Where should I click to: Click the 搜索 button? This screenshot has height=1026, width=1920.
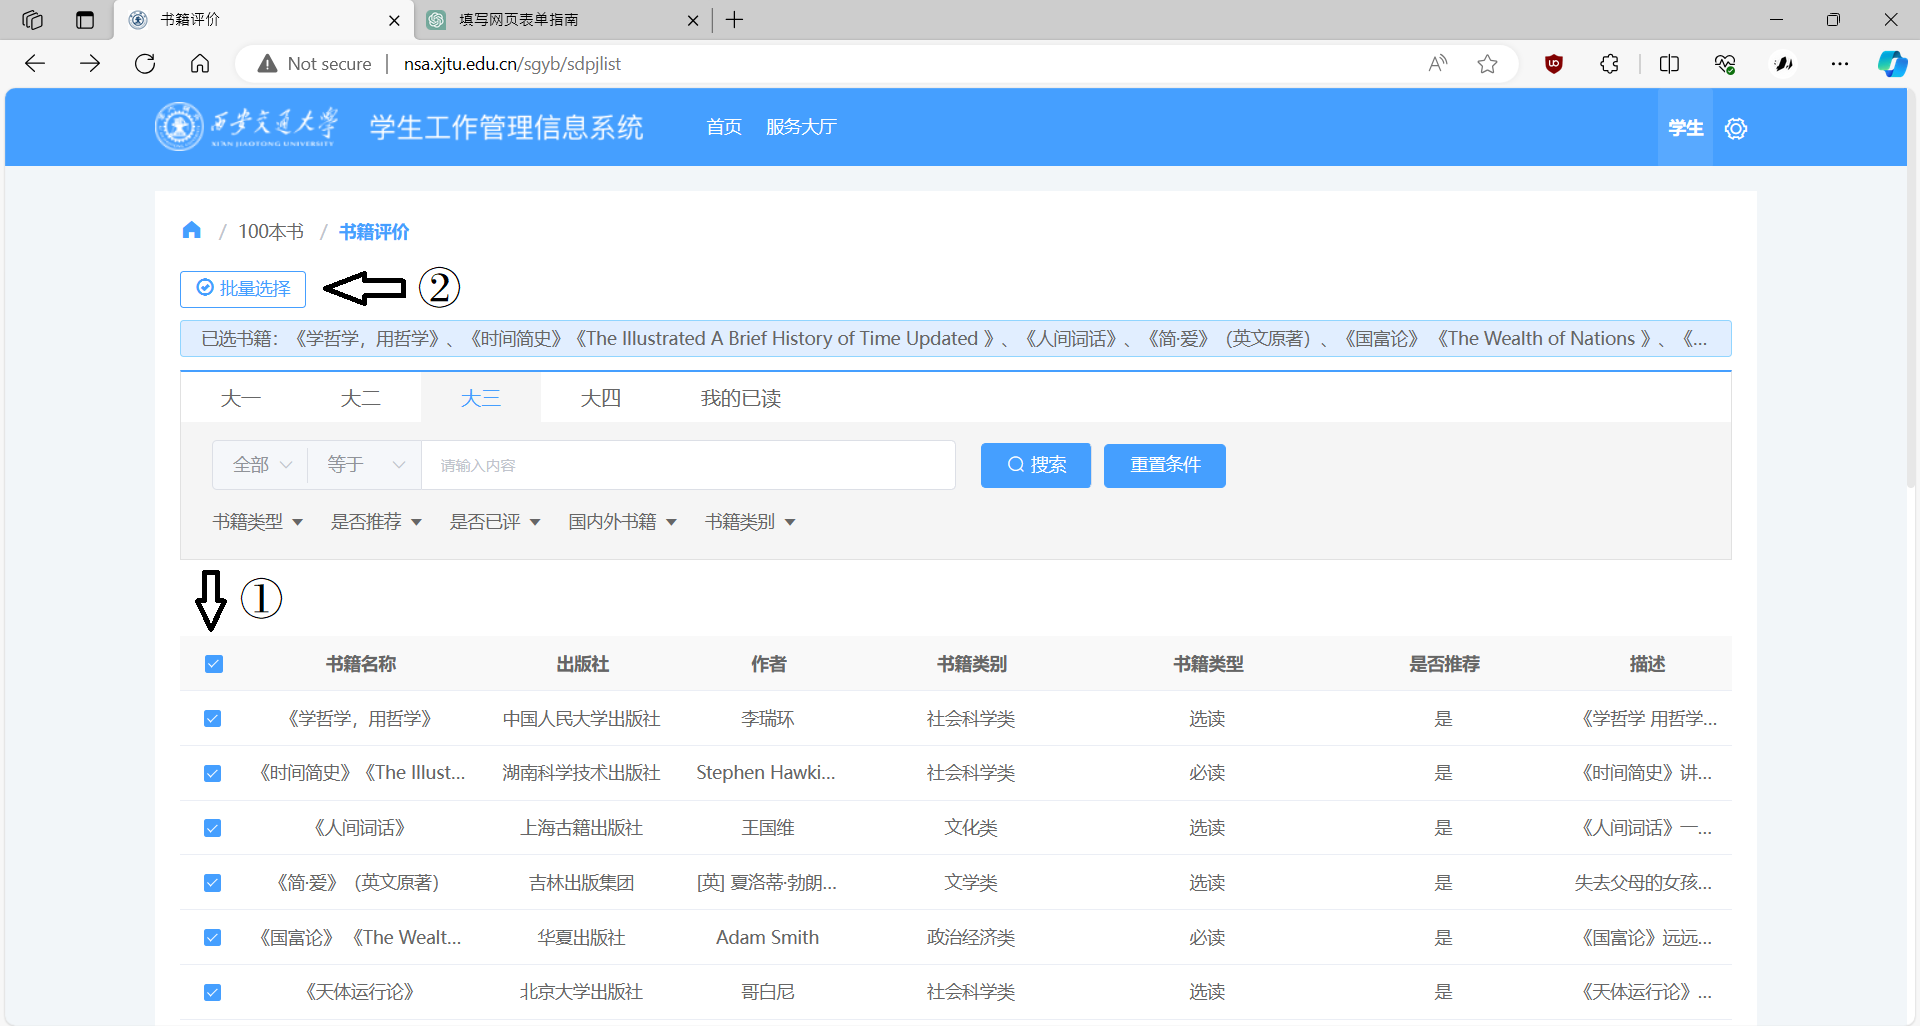coord(1035,465)
